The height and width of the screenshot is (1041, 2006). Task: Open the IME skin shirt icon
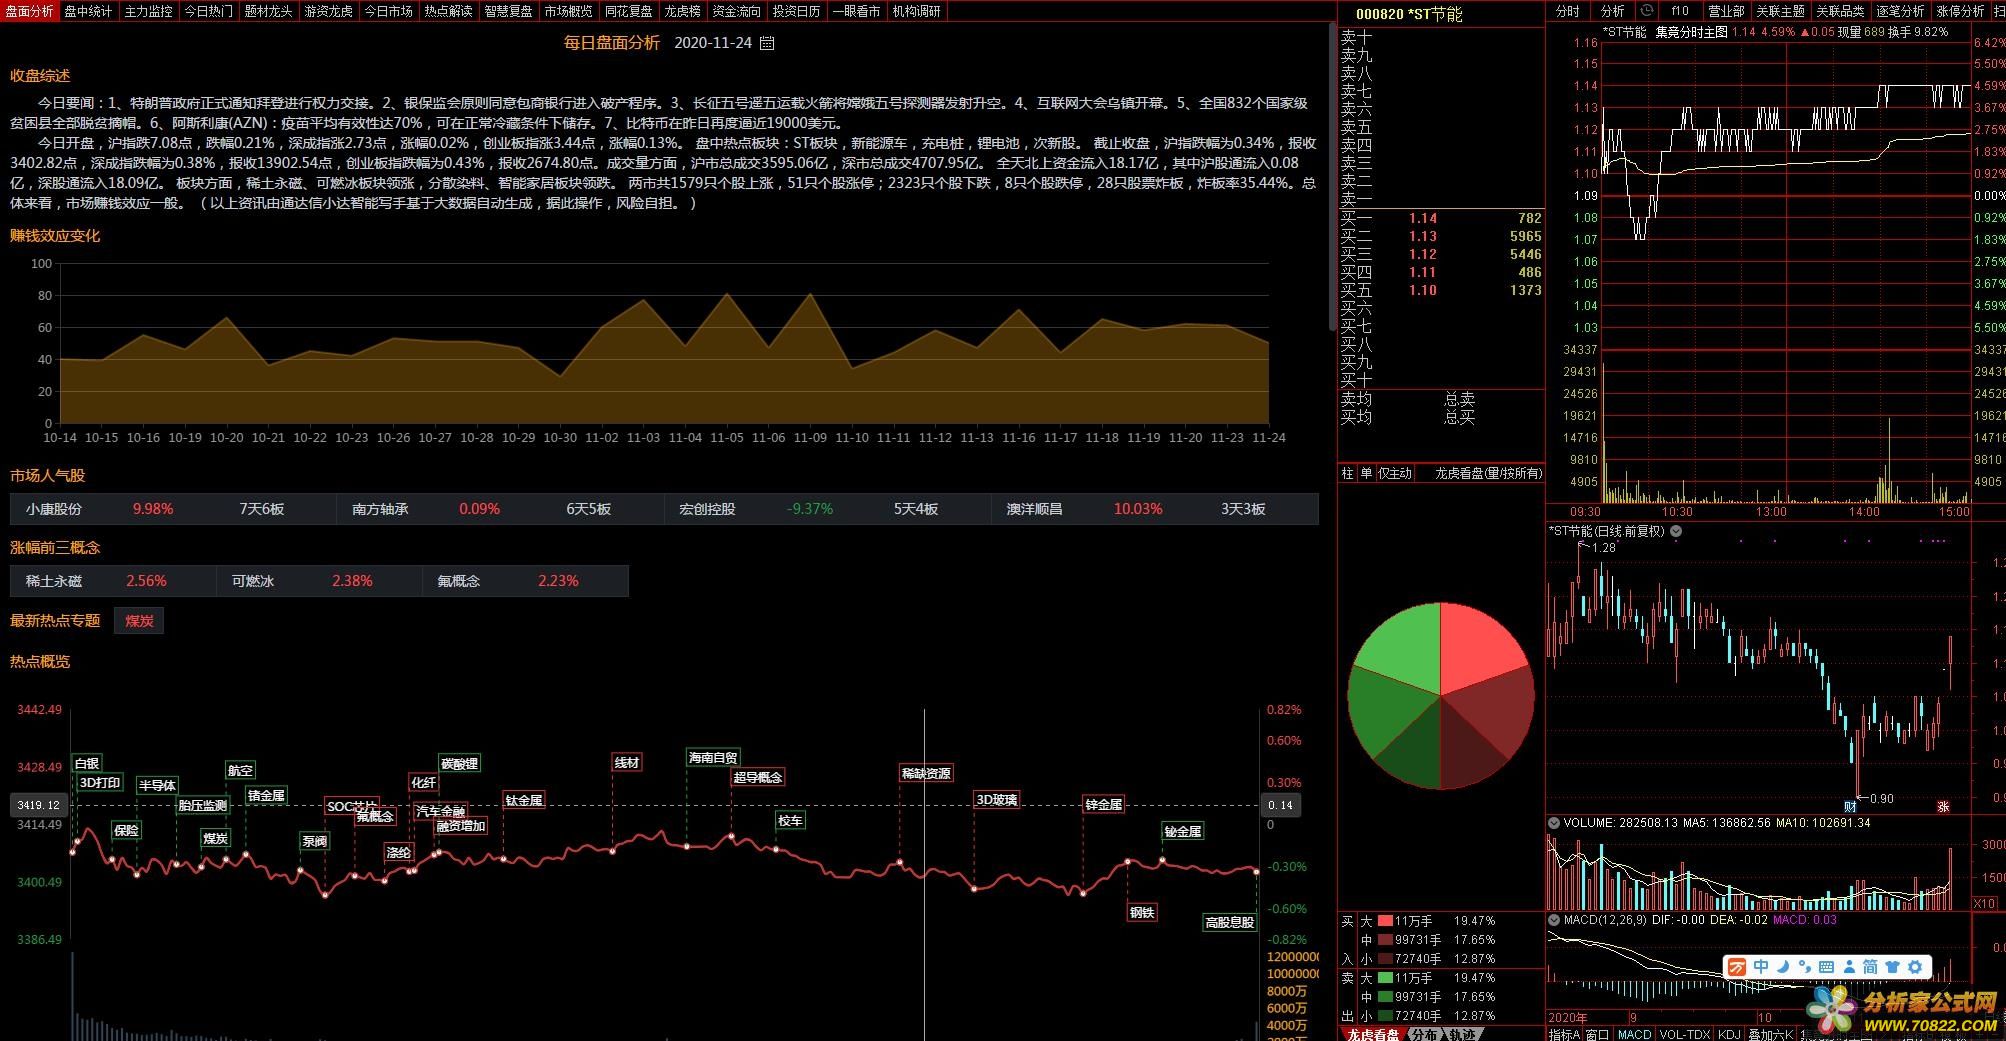coord(1893,967)
